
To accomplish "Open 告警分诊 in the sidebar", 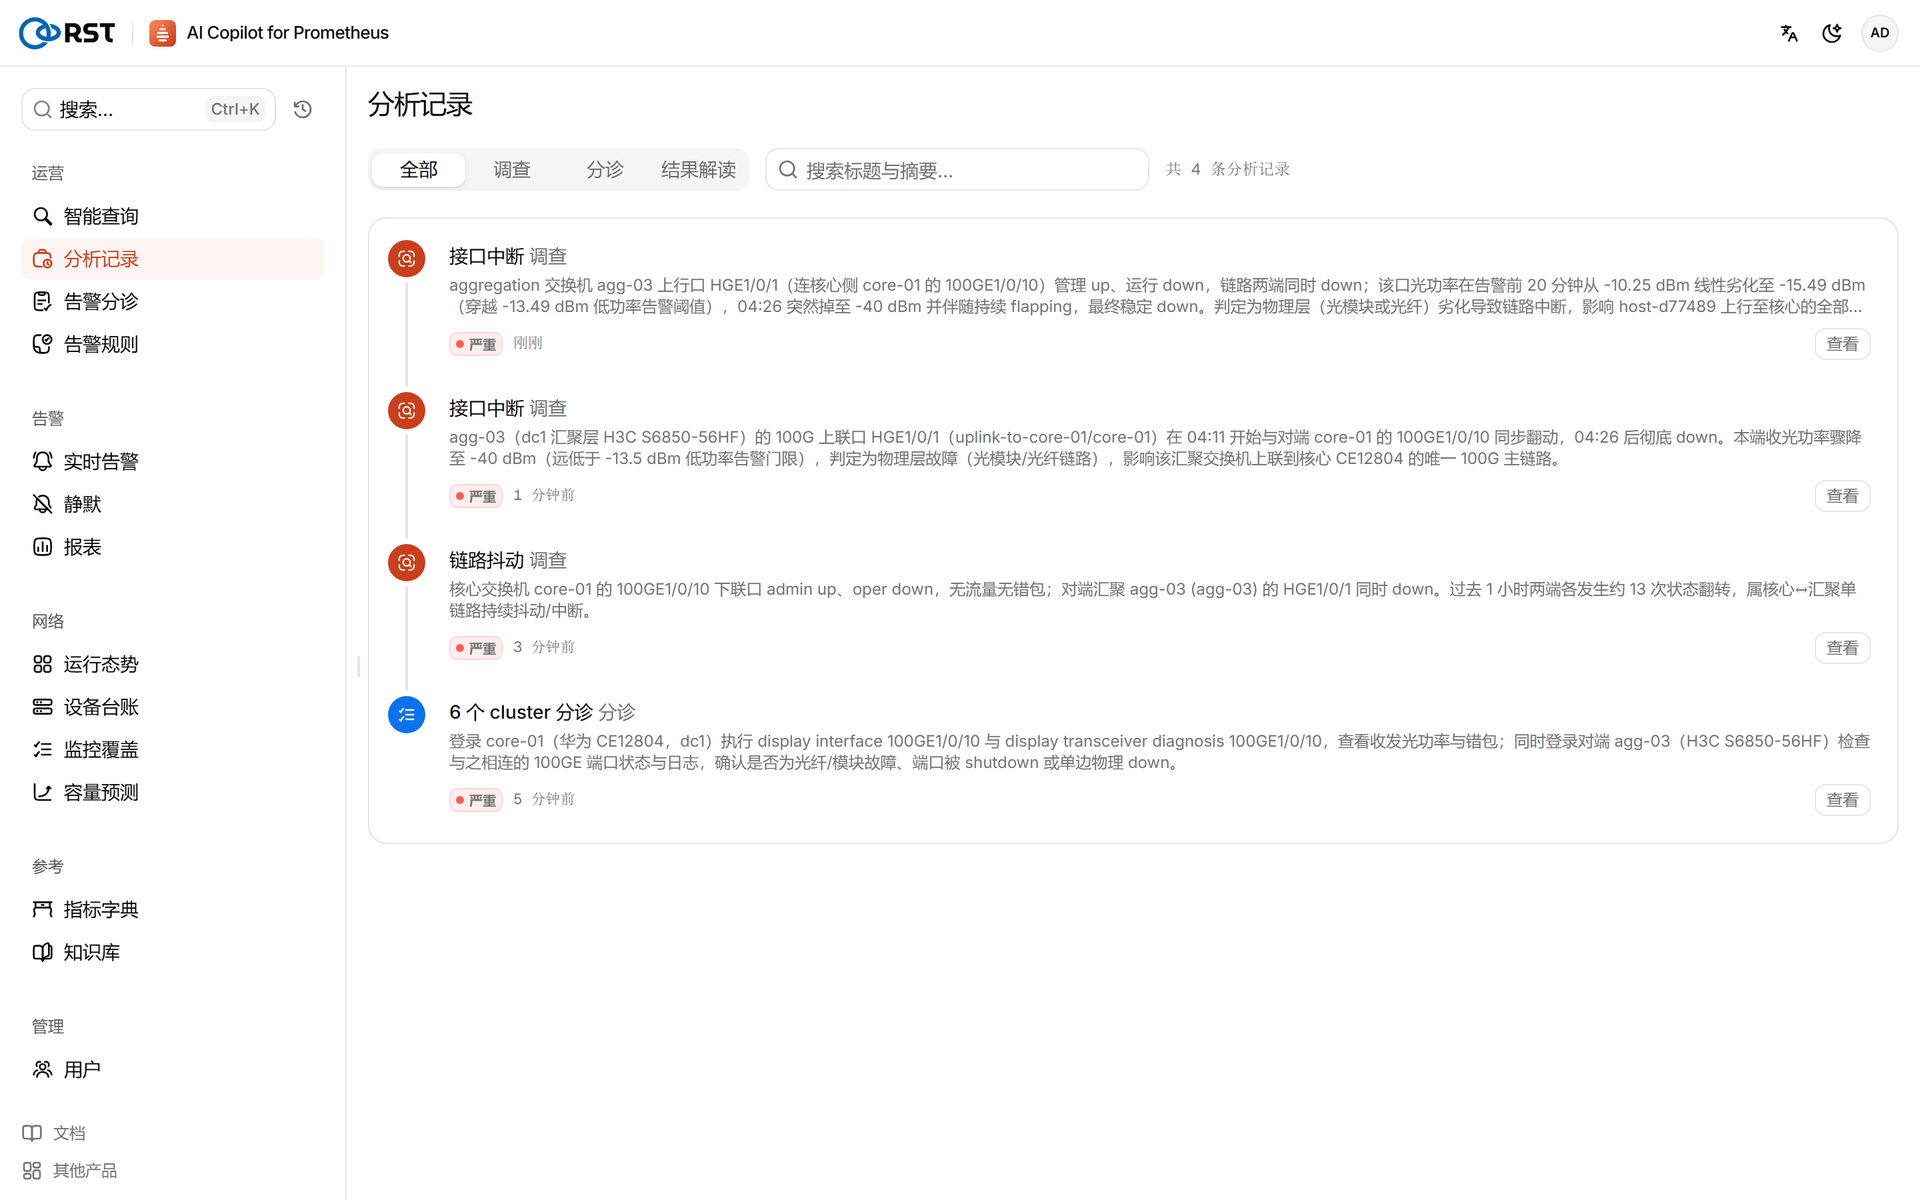I will coord(172,301).
